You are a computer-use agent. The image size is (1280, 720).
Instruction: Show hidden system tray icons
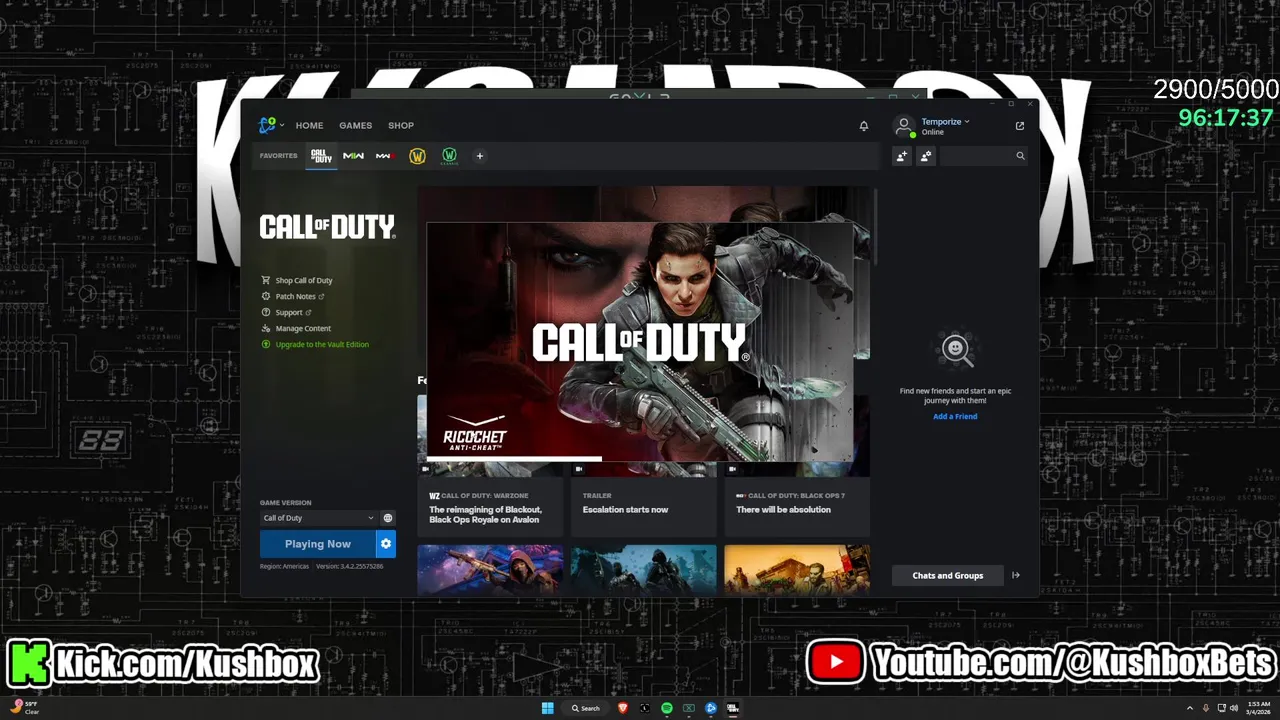coord(1189,708)
